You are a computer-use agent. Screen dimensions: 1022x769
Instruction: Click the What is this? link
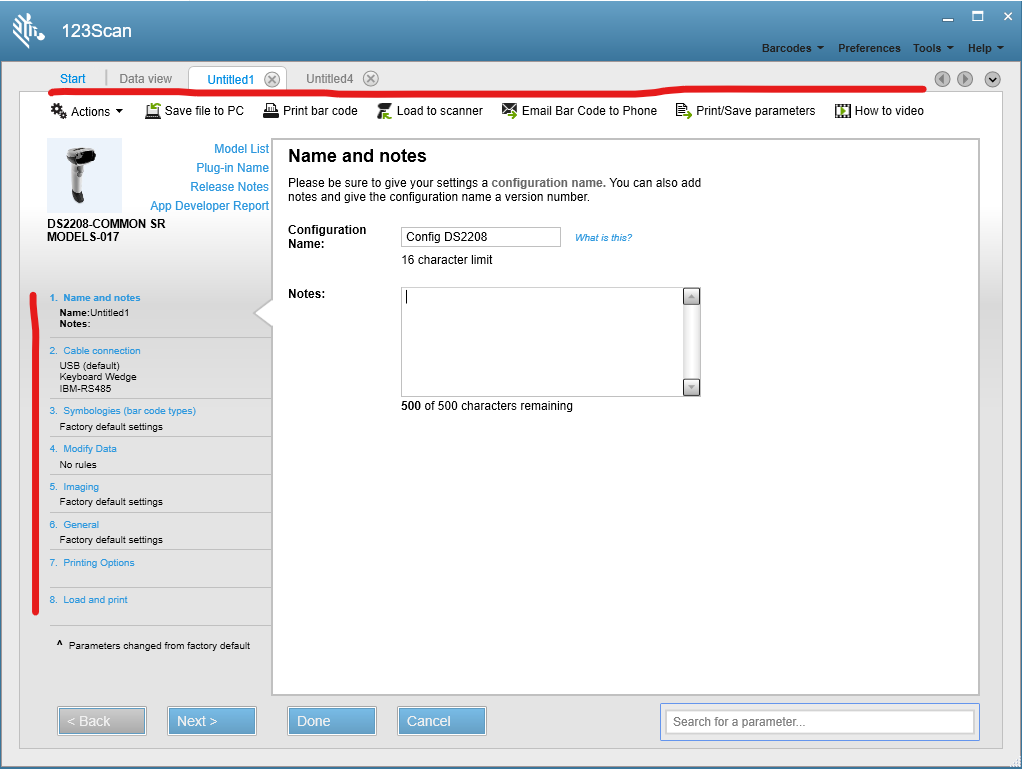tap(603, 238)
